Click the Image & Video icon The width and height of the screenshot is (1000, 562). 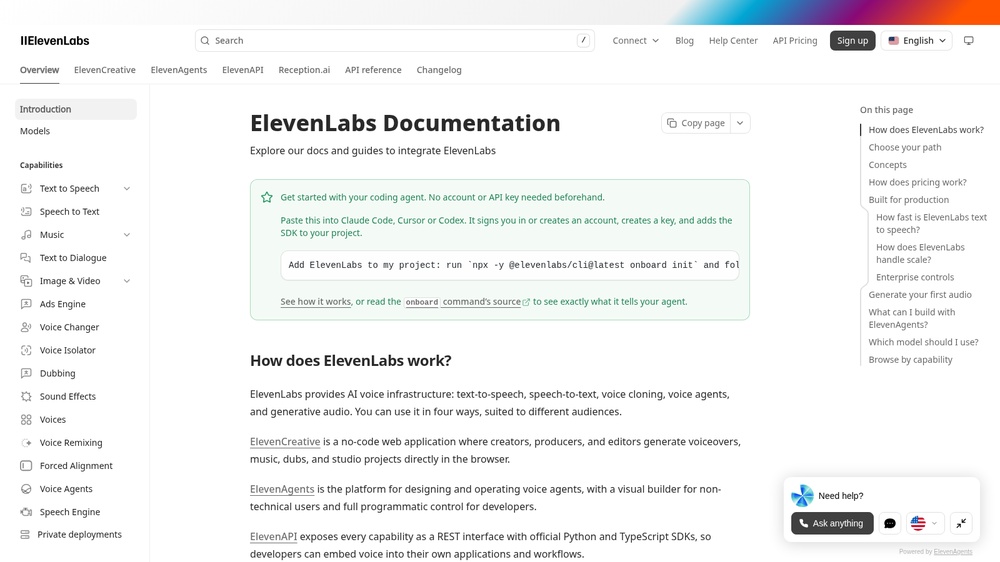click(26, 281)
